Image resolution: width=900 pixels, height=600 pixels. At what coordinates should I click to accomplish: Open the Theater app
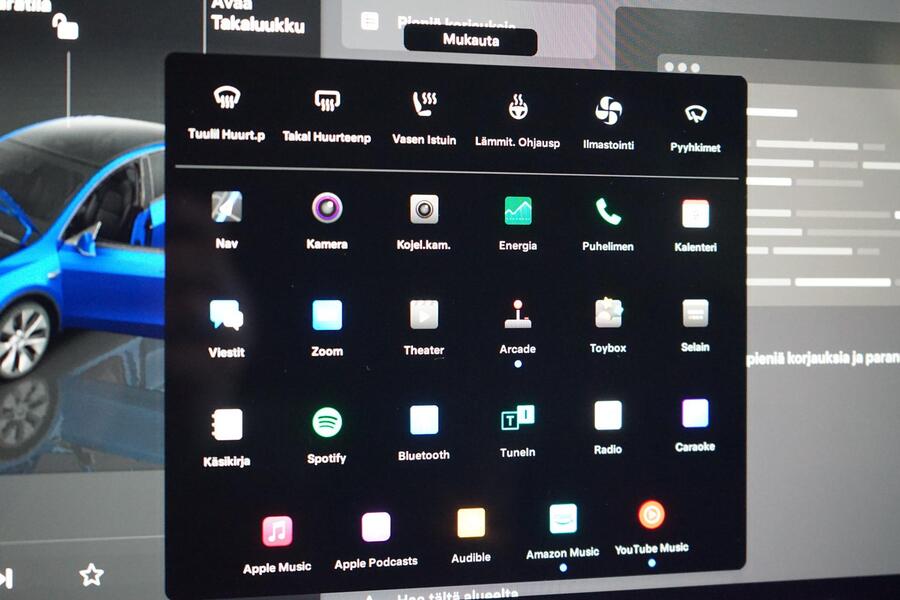[424, 314]
